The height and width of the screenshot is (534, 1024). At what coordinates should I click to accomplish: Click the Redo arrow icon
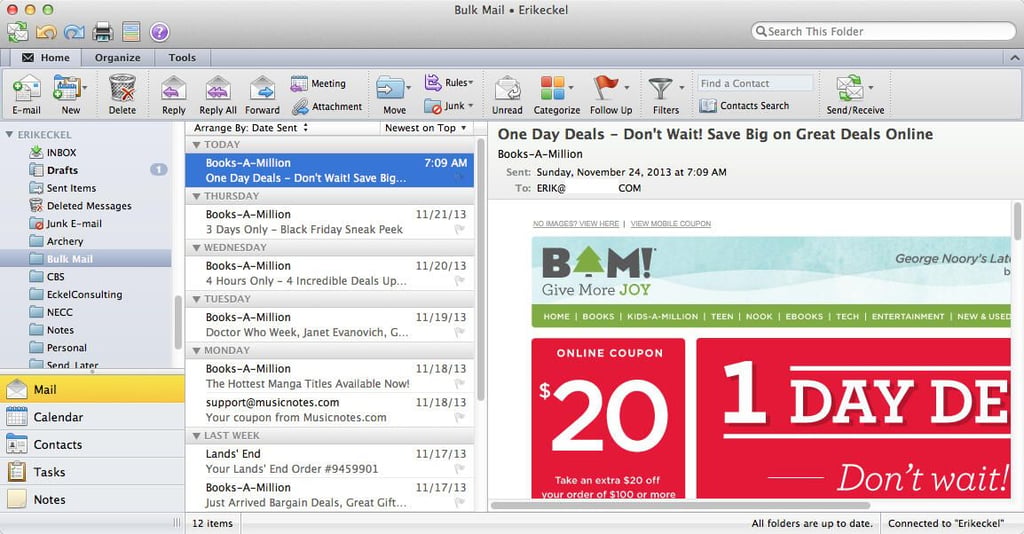pyautogui.click(x=74, y=31)
